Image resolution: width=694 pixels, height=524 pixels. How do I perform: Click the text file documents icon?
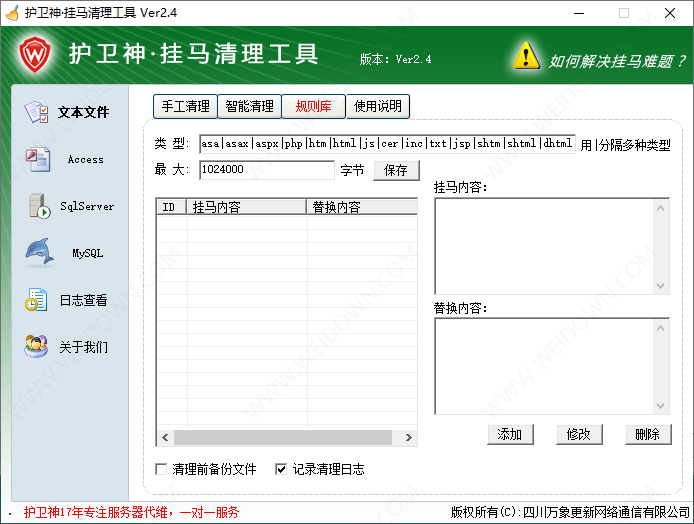37,112
